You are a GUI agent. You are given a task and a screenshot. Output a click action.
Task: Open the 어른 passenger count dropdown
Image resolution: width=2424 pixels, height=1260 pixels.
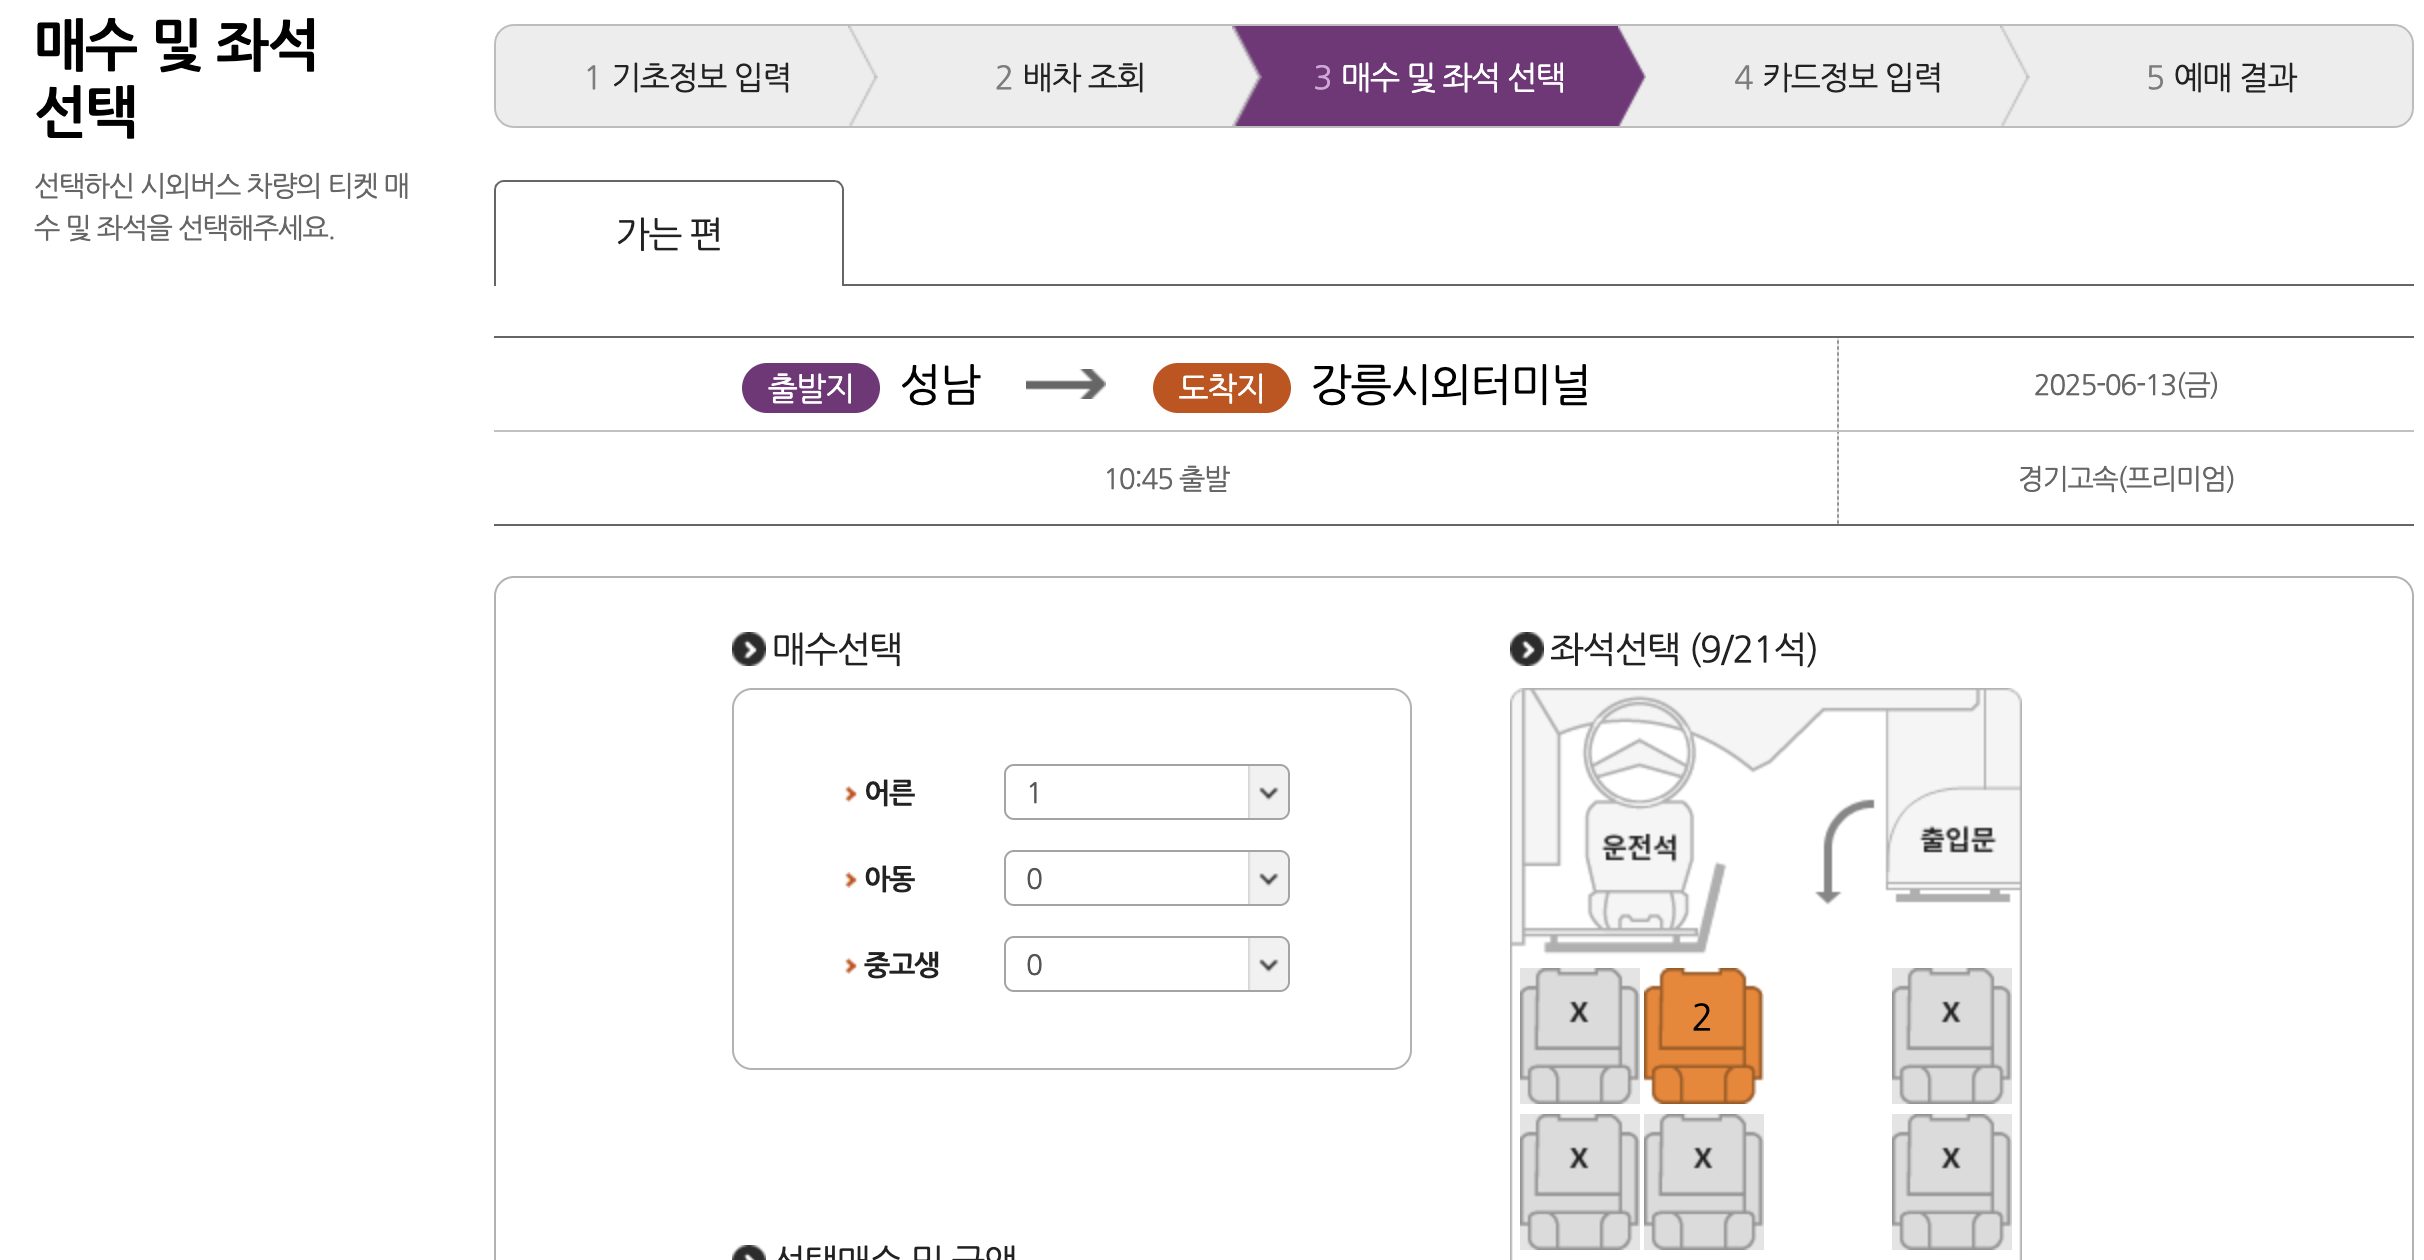(1145, 792)
